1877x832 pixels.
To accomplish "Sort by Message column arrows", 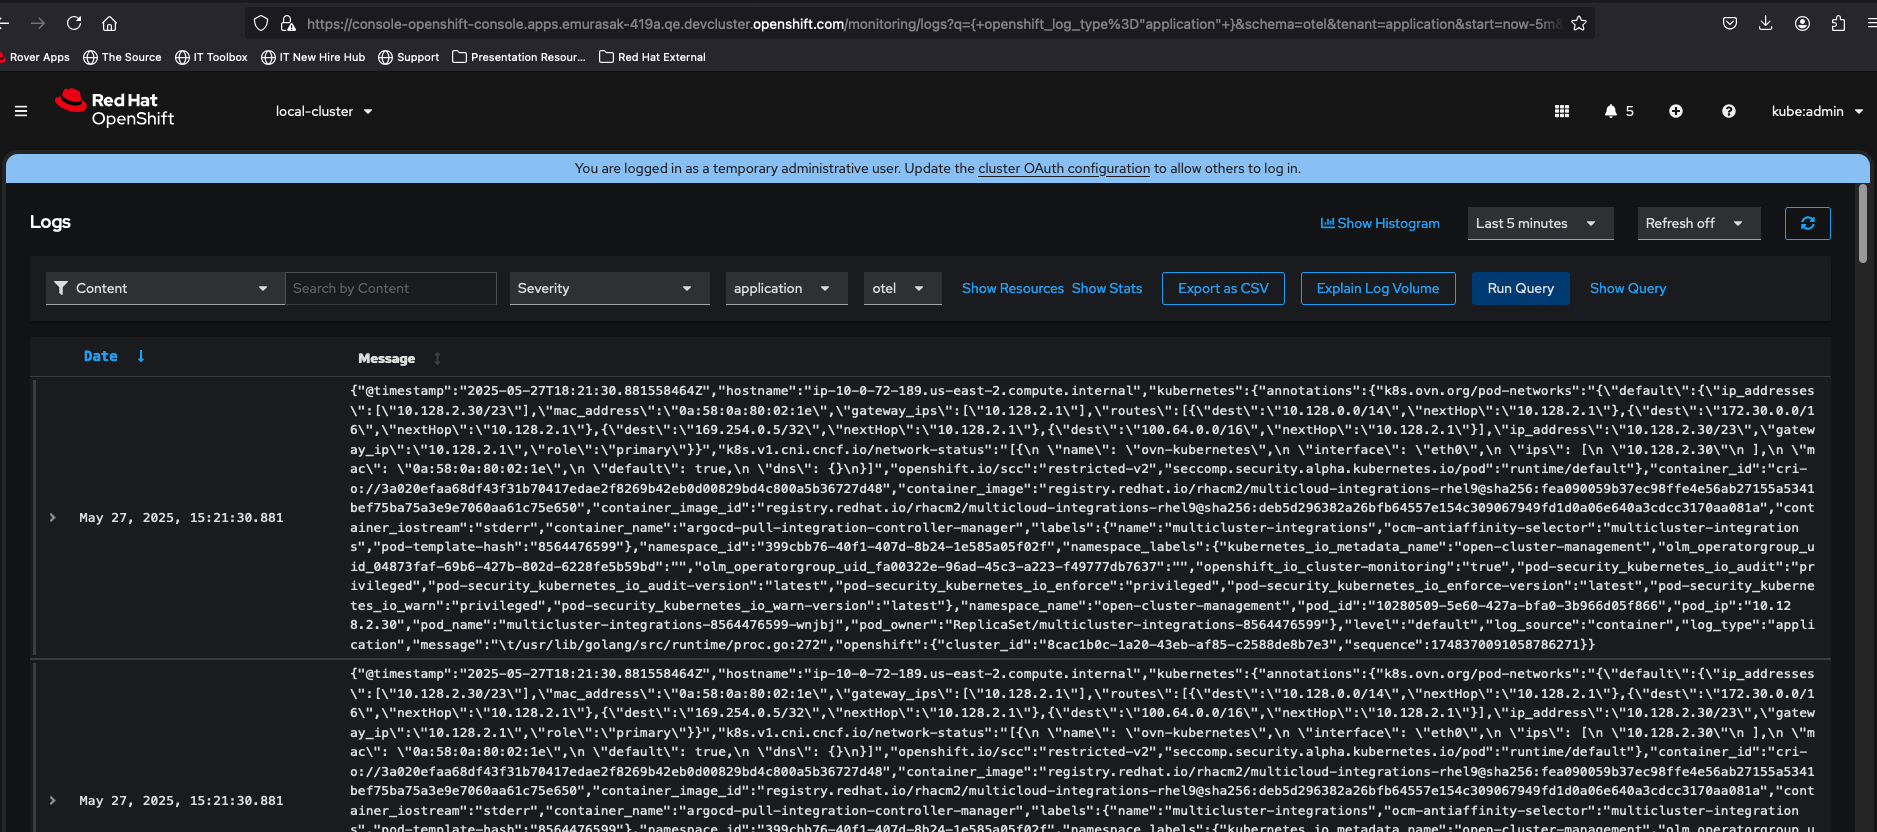I will [x=437, y=358].
